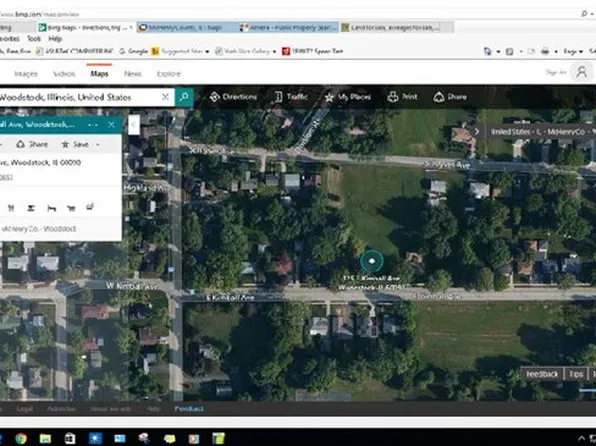This screenshot has width=596, height=446.
Task: Click the map Tips button
Action: click(x=576, y=374)
